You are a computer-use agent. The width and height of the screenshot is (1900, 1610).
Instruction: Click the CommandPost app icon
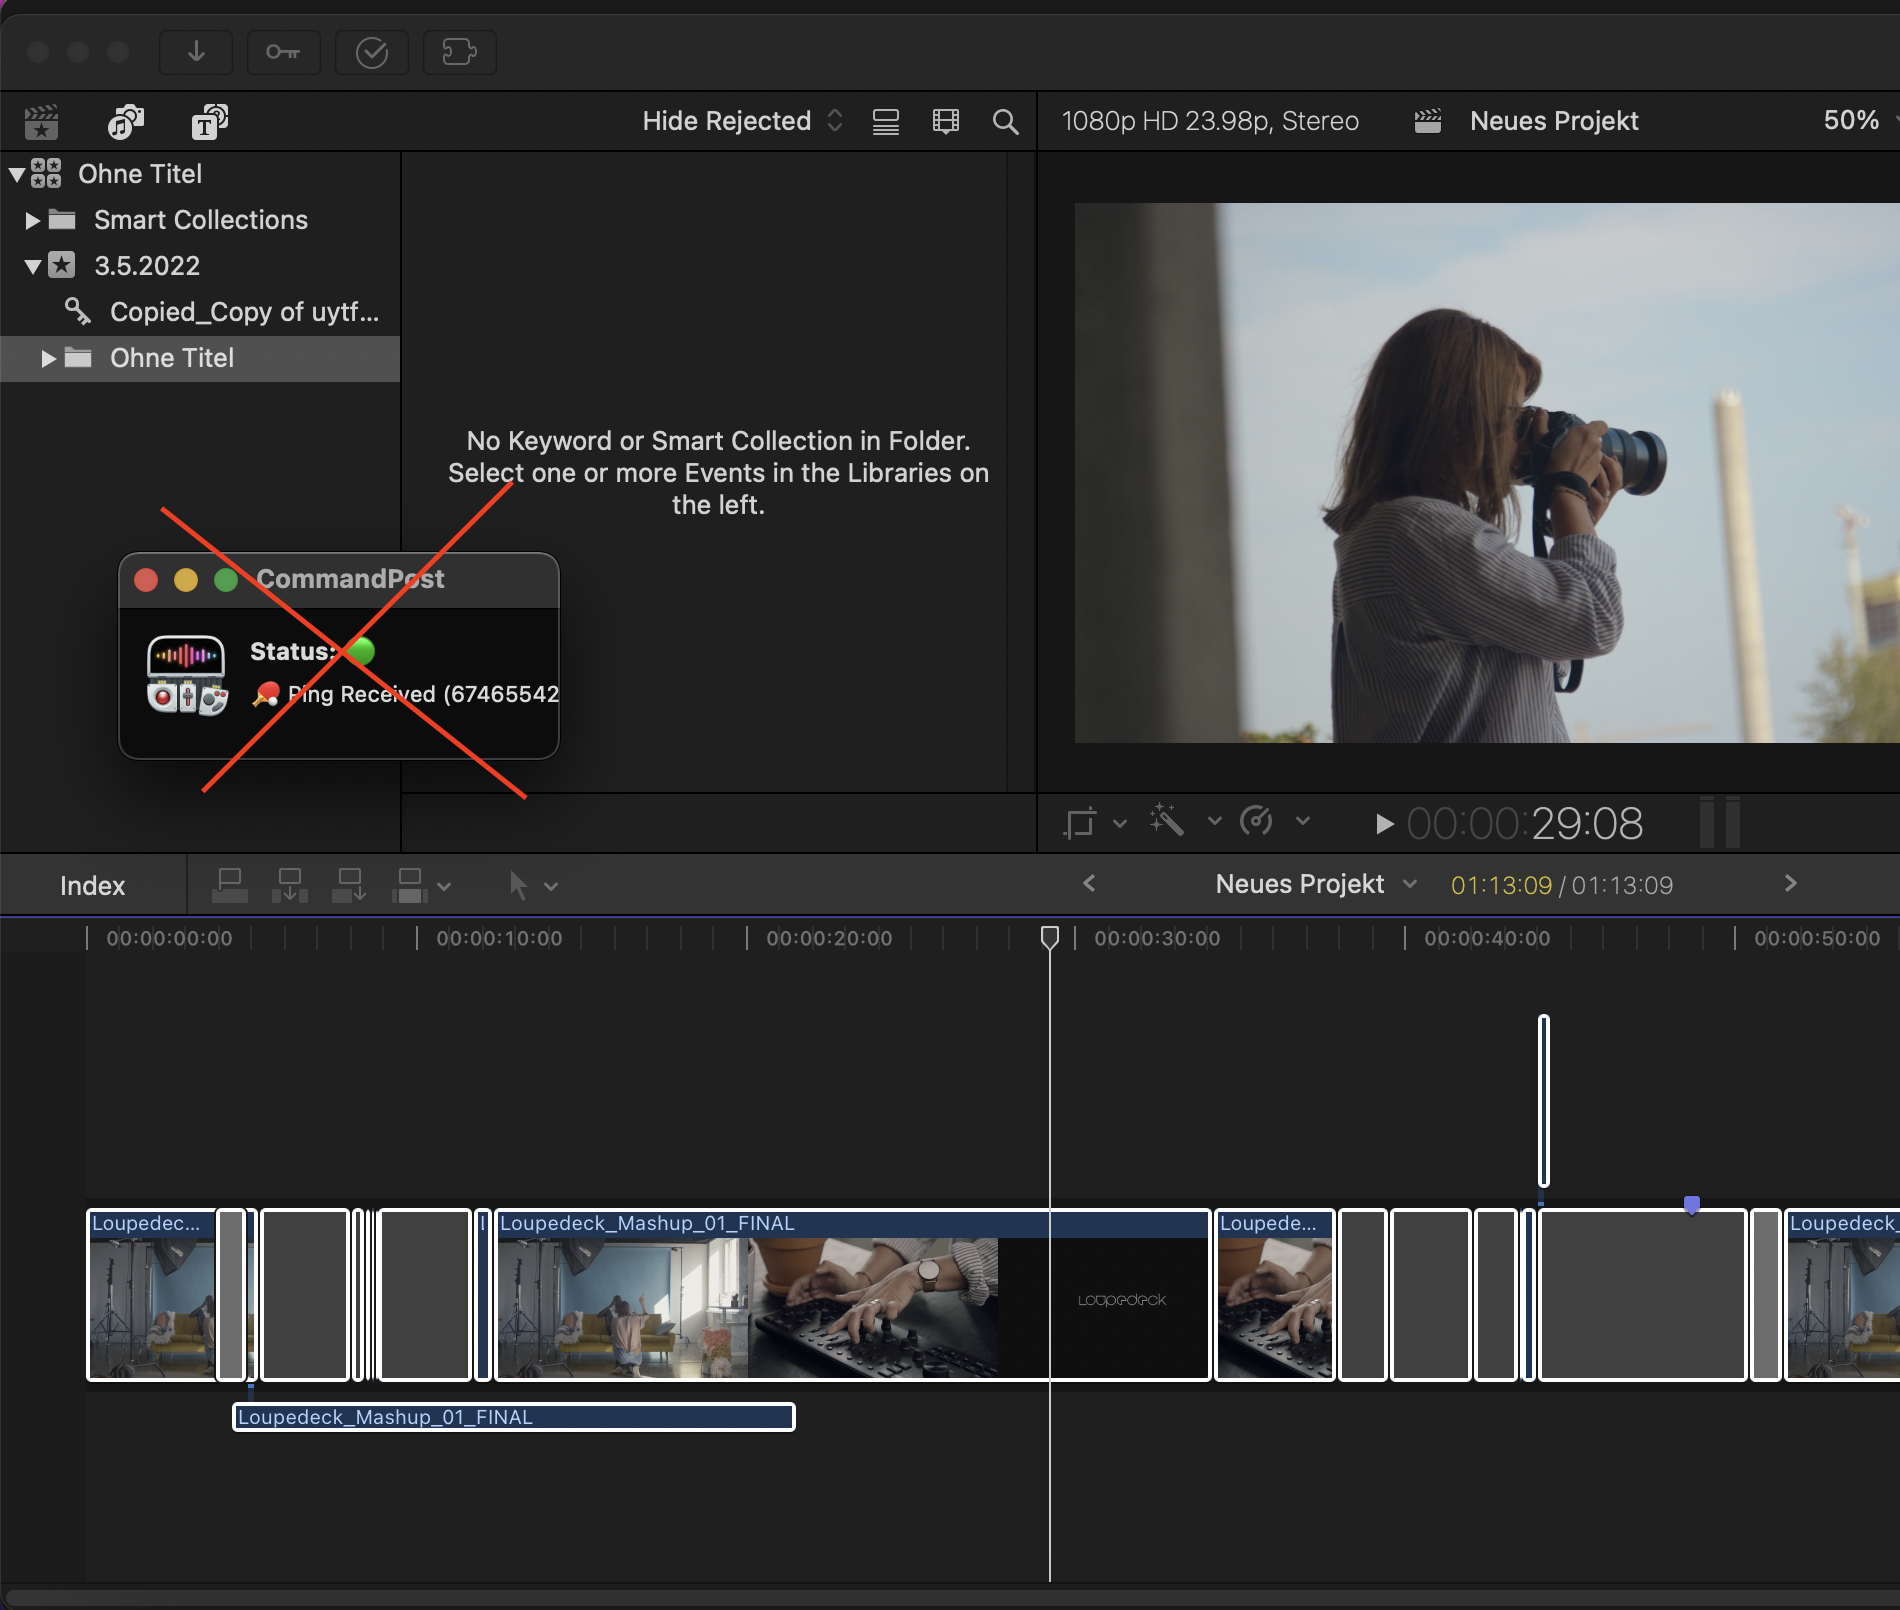point(187,675)
